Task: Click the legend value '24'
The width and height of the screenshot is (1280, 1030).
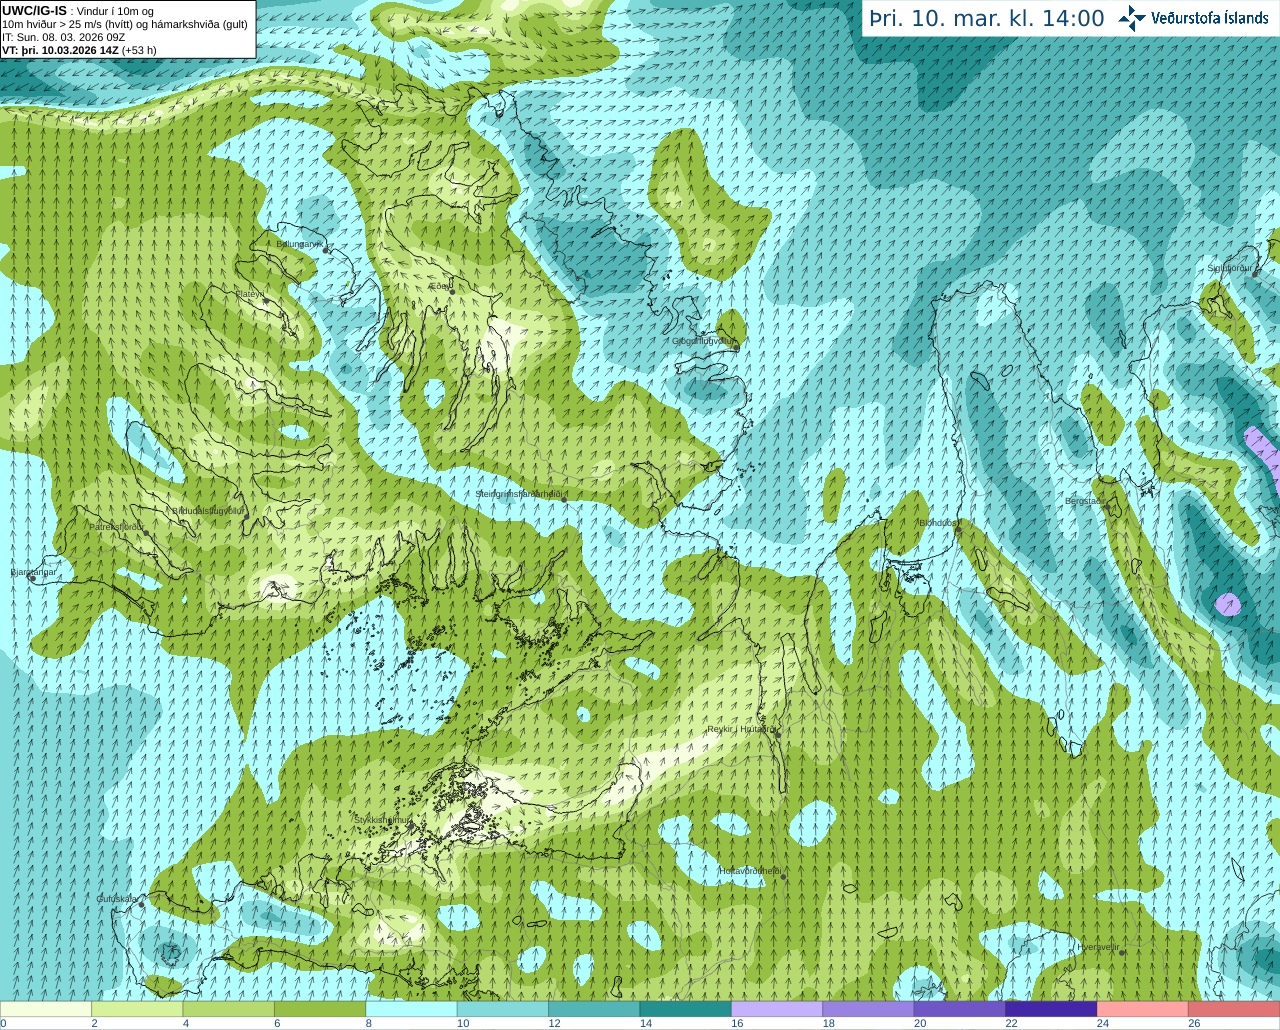Action: (x=1102, y=1023)
